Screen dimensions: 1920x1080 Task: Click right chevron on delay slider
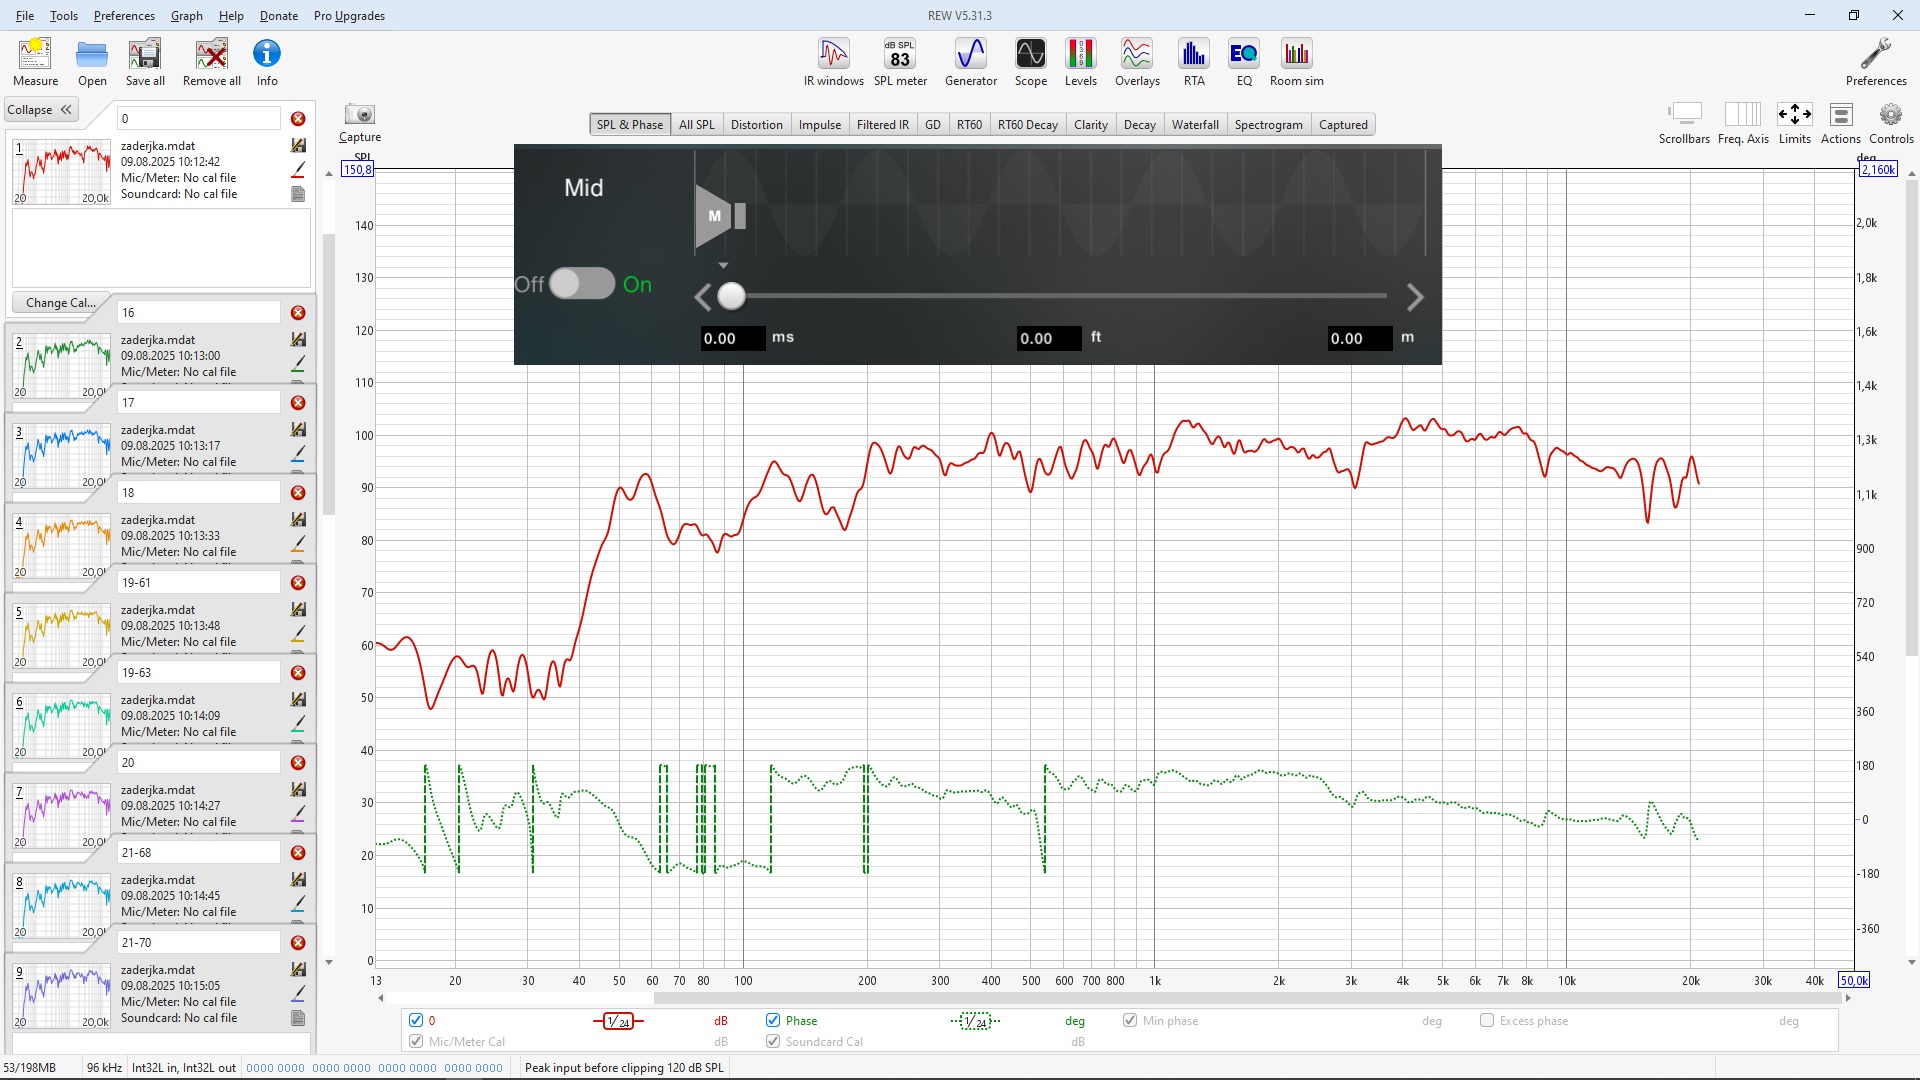point(1414,297)
